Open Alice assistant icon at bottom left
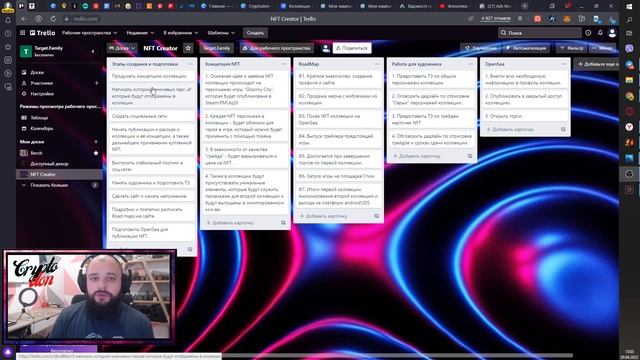The image size is (640, 360). pyautogui.click(x=8, y=352)
